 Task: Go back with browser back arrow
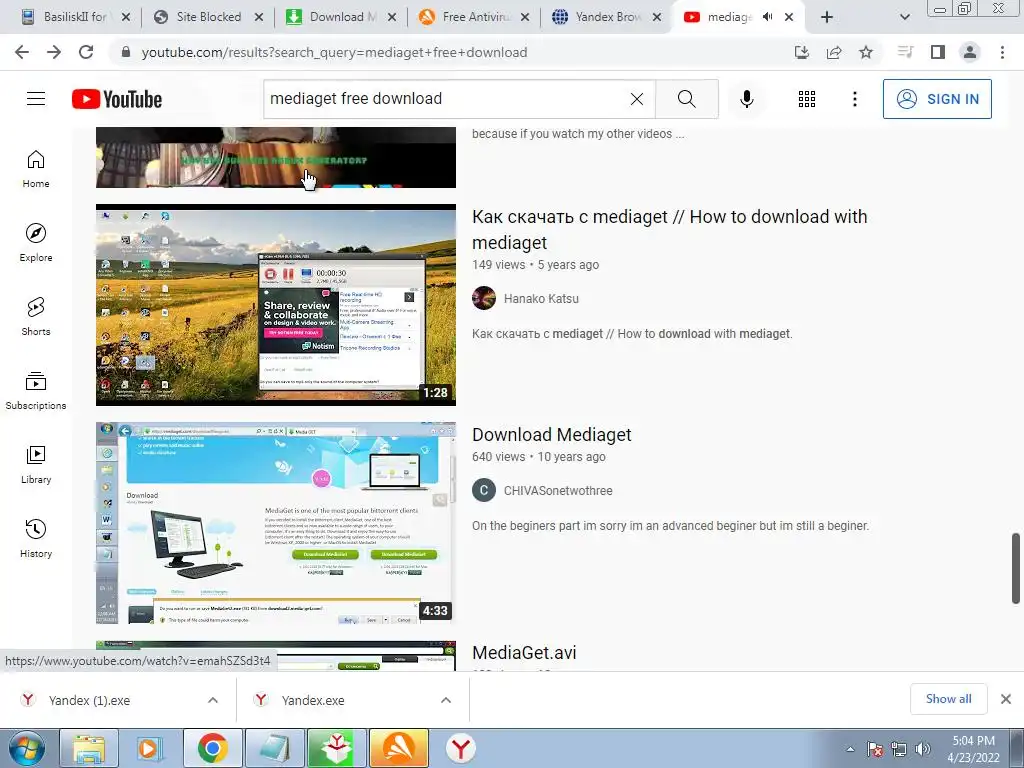[x=22, y=52]
